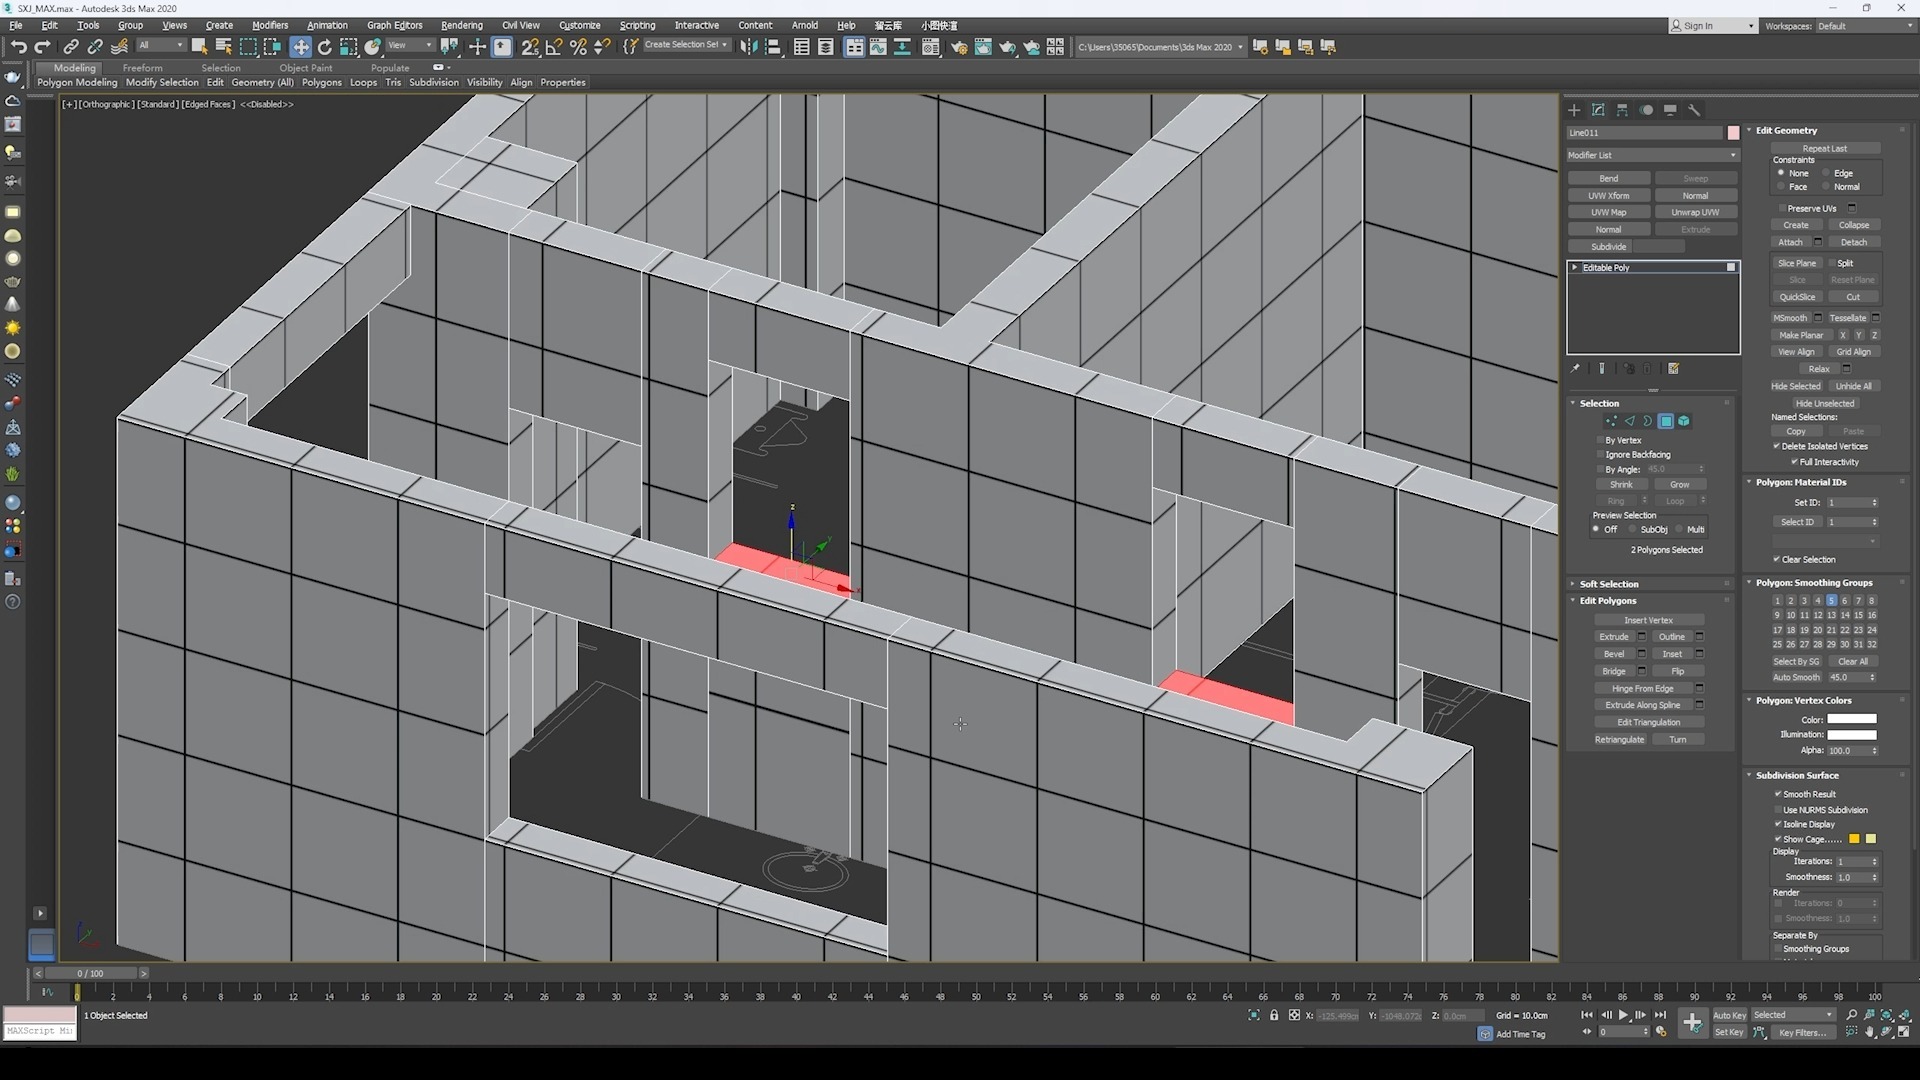Toggle the Percent Snap icon
The image size is (1920, 1080).
pyautogui.click(x=578, y=47)
